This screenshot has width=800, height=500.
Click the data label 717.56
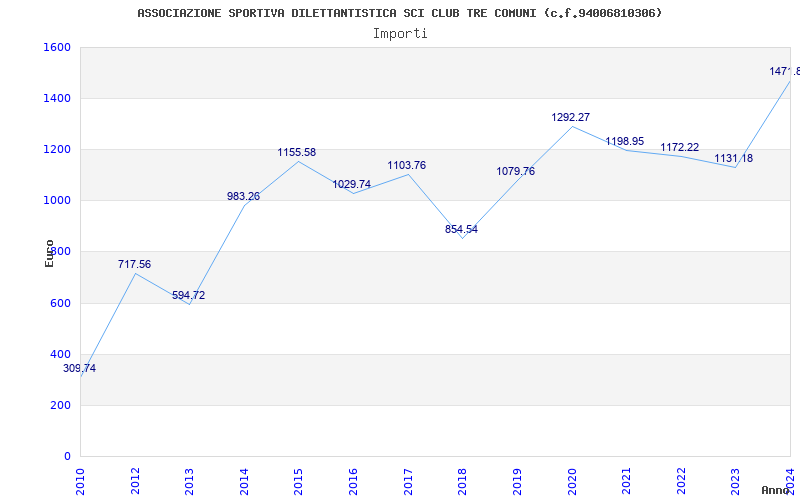point(134,264)
